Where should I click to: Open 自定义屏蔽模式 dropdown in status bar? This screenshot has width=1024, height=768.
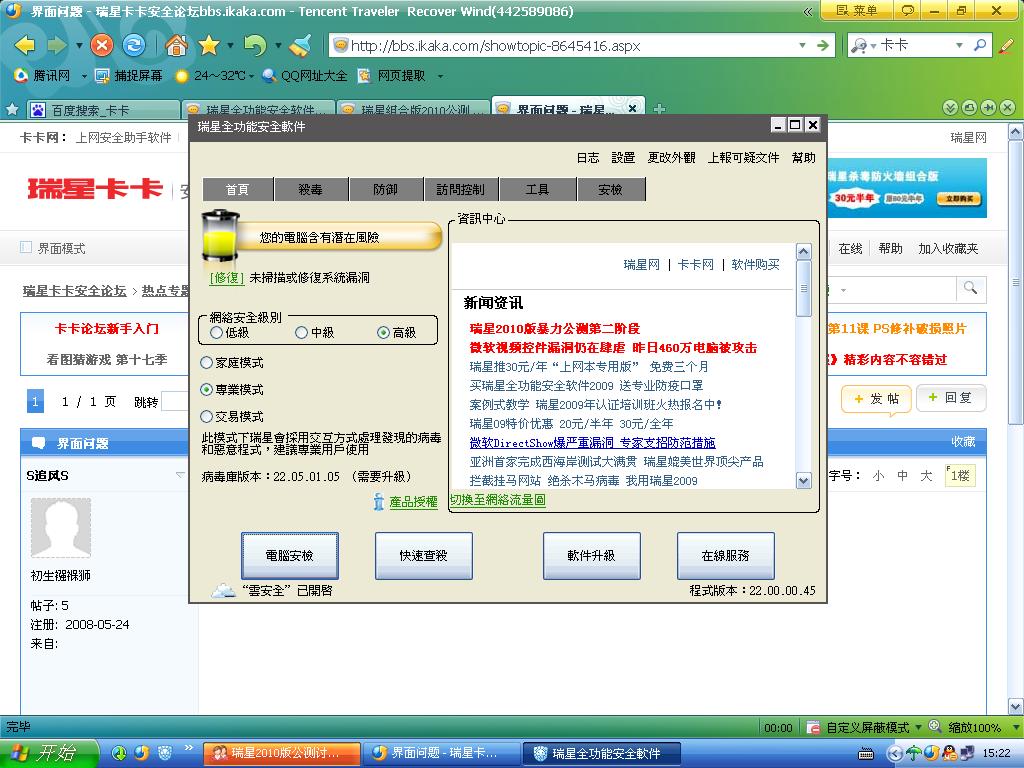918,727
